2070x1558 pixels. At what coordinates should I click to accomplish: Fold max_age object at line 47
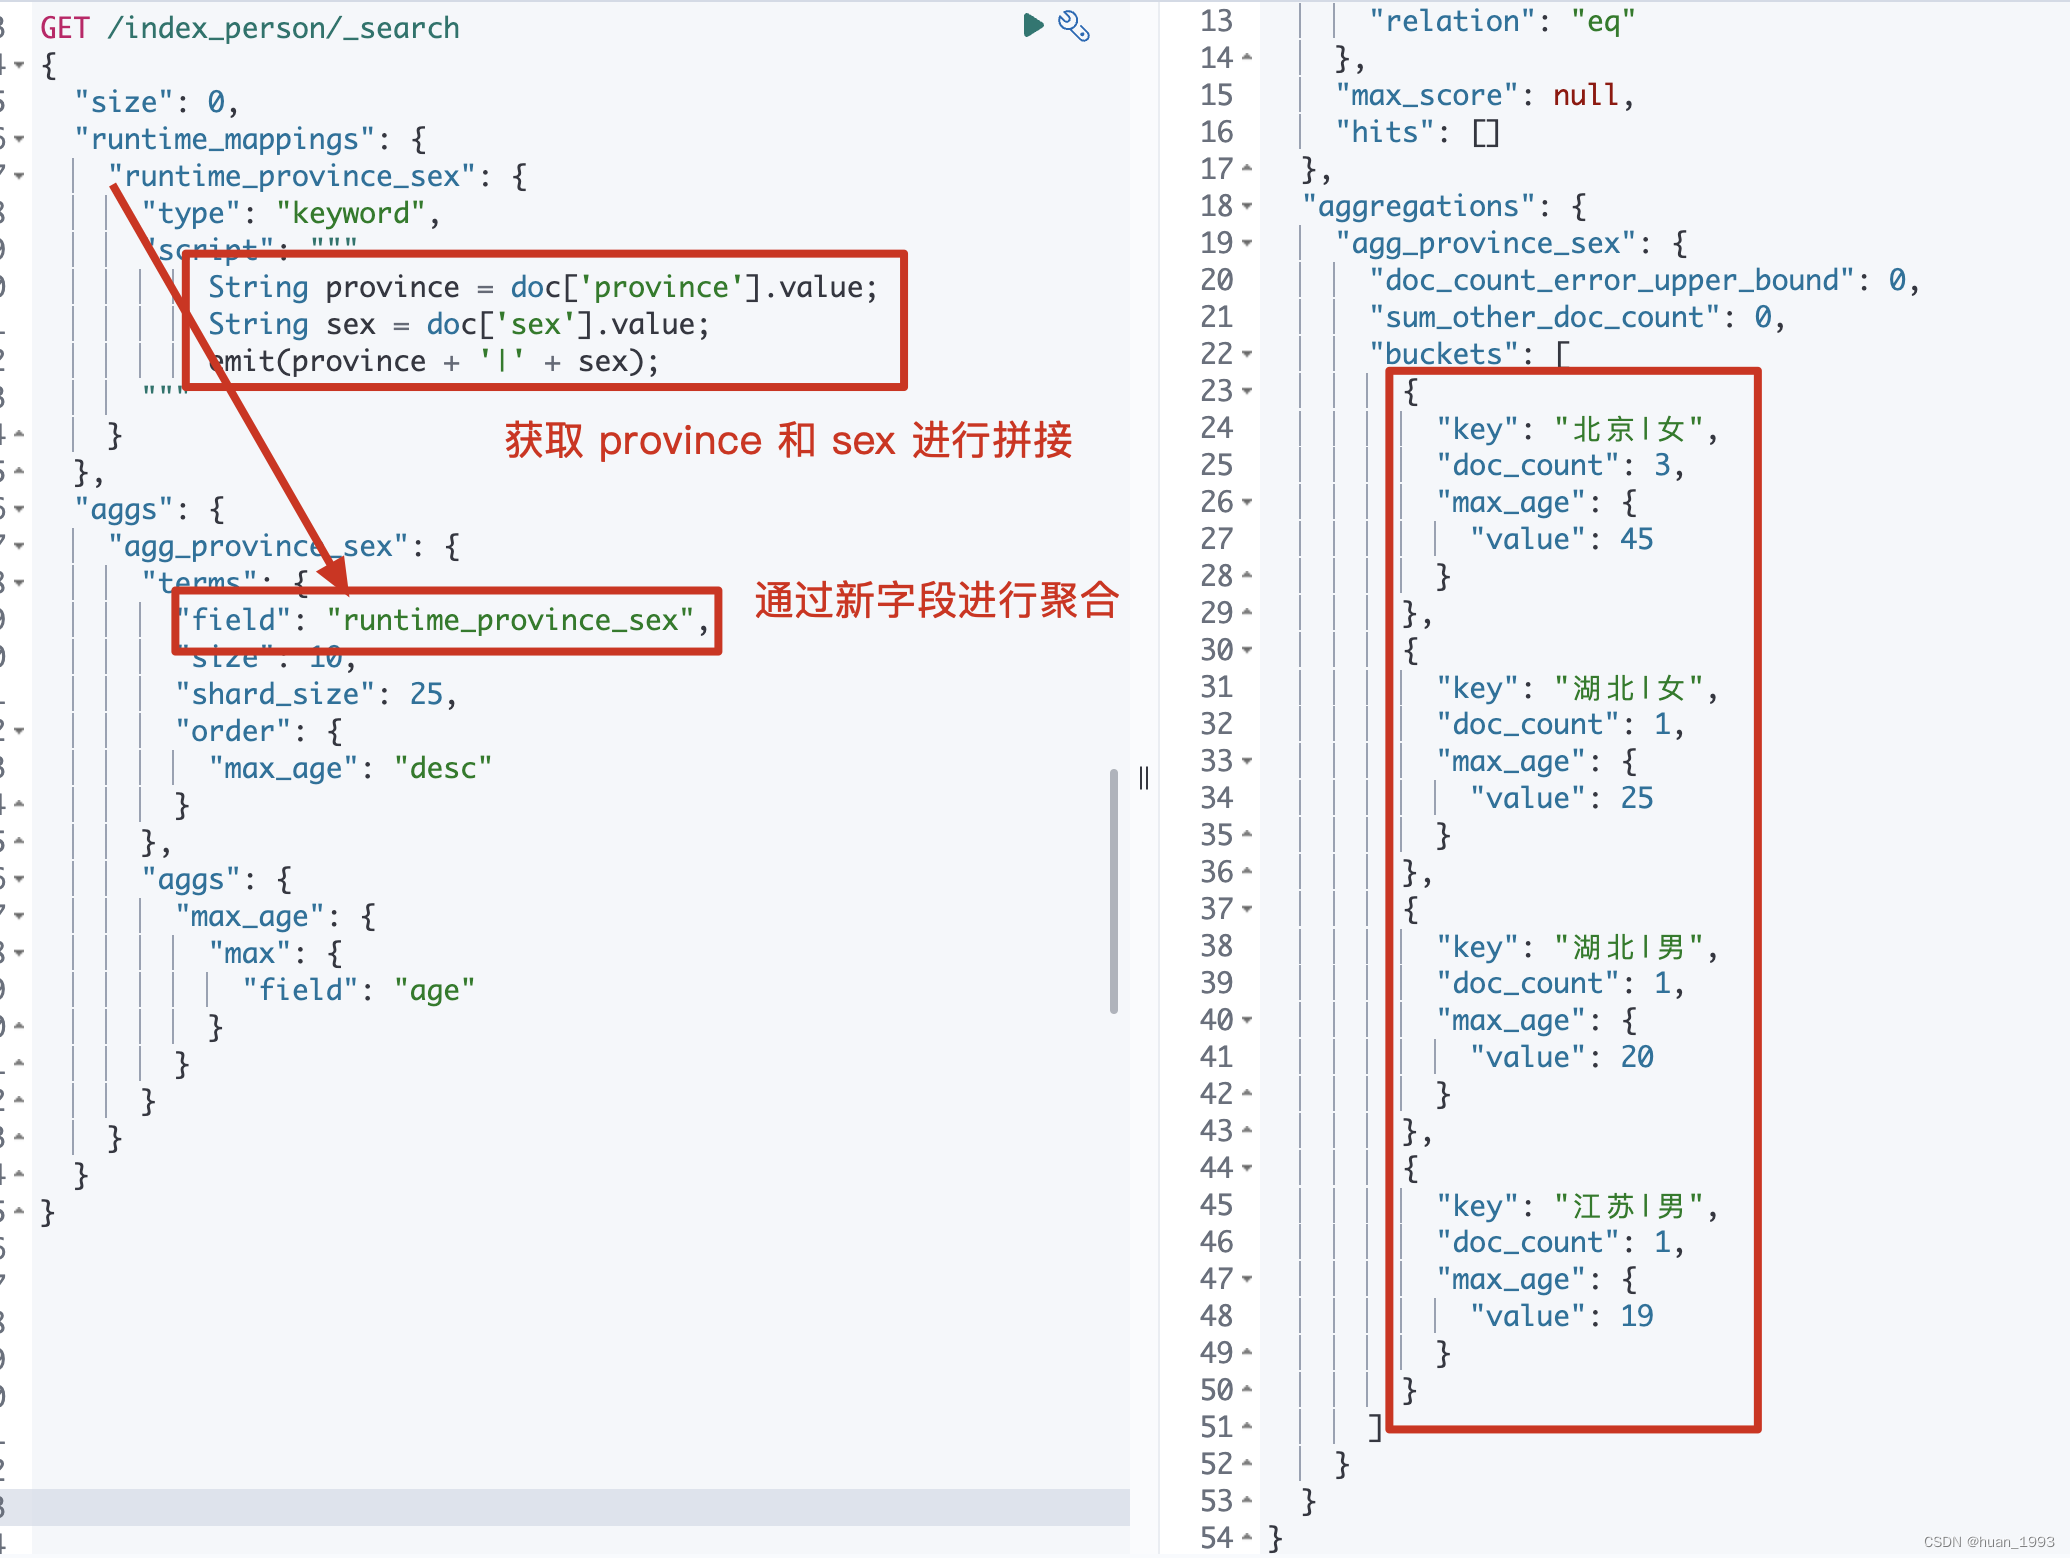point(1247,1279)
